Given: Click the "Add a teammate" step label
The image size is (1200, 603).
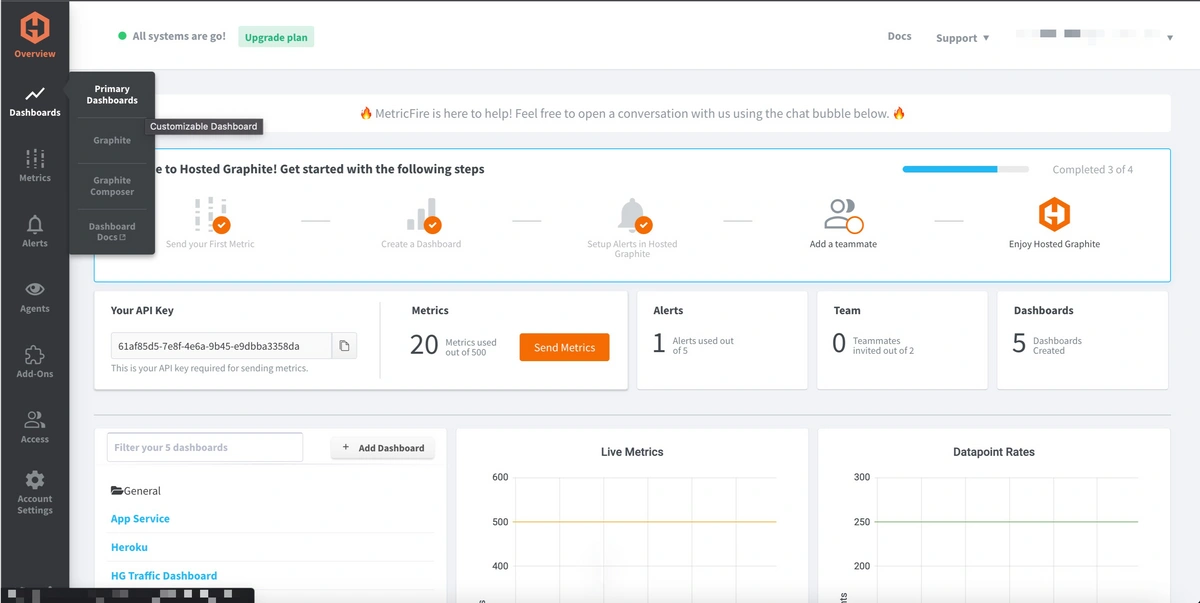Looking at the screenshot, I should [843, 244].
